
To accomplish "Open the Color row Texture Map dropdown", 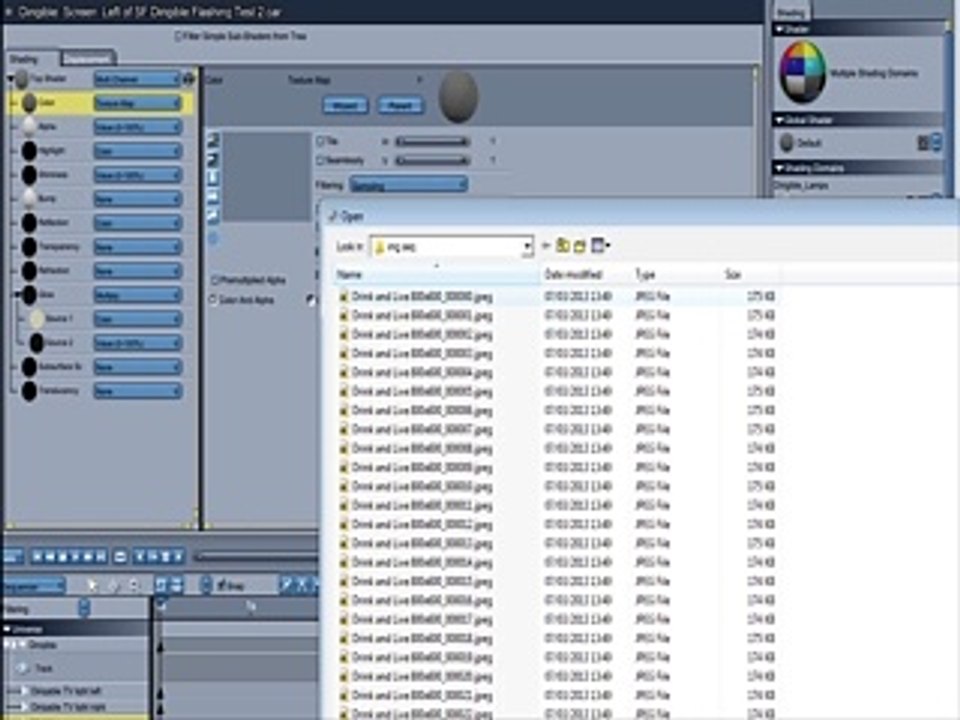I will click(x=137, y=103).
